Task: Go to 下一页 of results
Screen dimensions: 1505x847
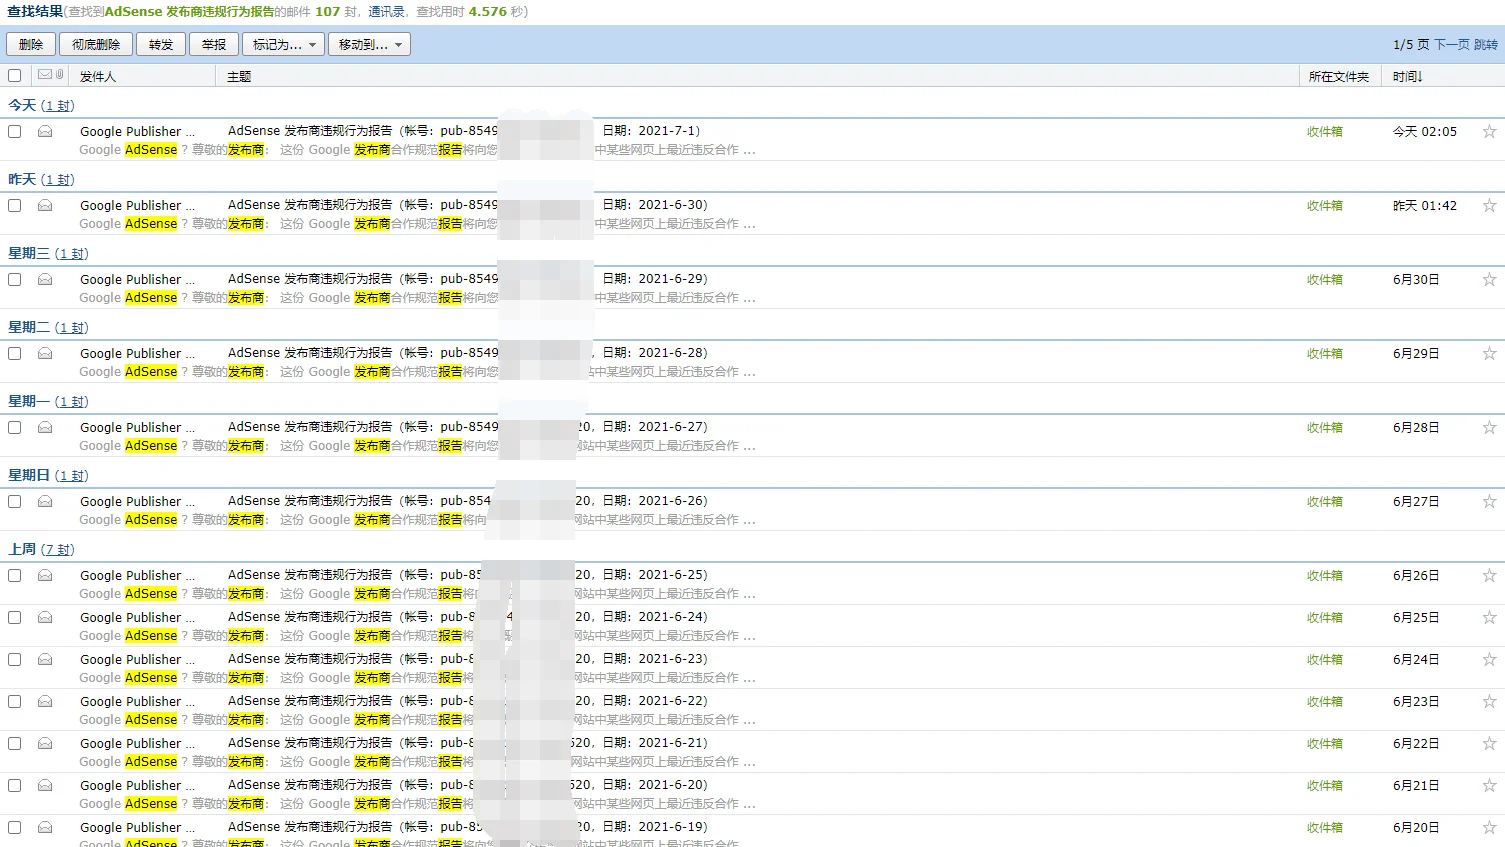Action: (1452, 44)
